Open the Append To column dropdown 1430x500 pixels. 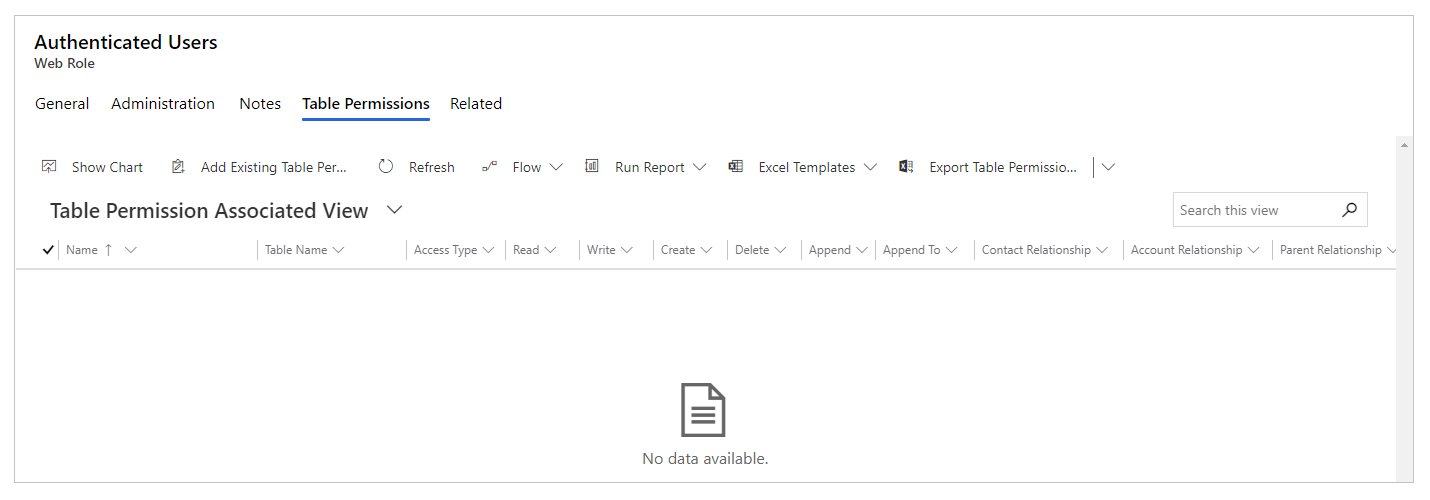click(951, 250)
